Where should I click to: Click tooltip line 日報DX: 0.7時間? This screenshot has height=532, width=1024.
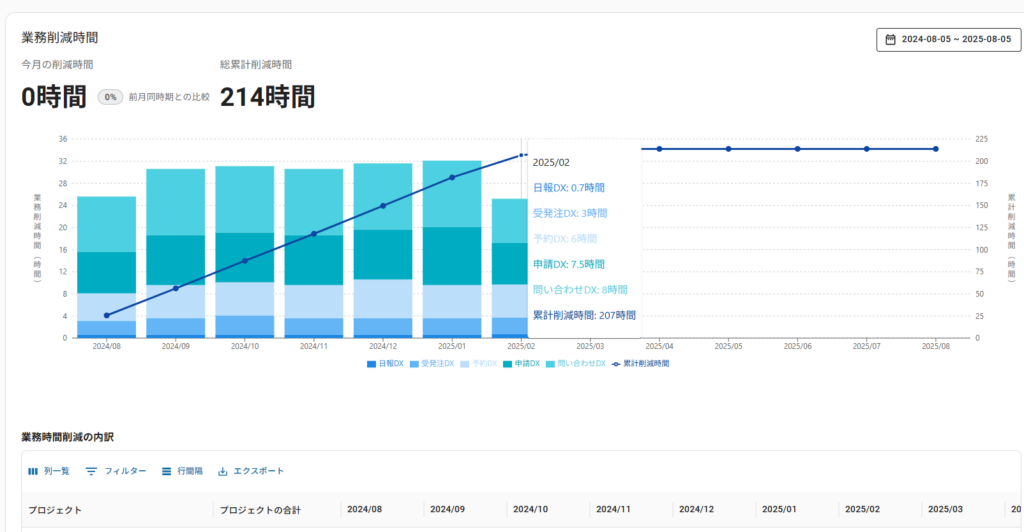pyautogui.click(x=569, y=188)
